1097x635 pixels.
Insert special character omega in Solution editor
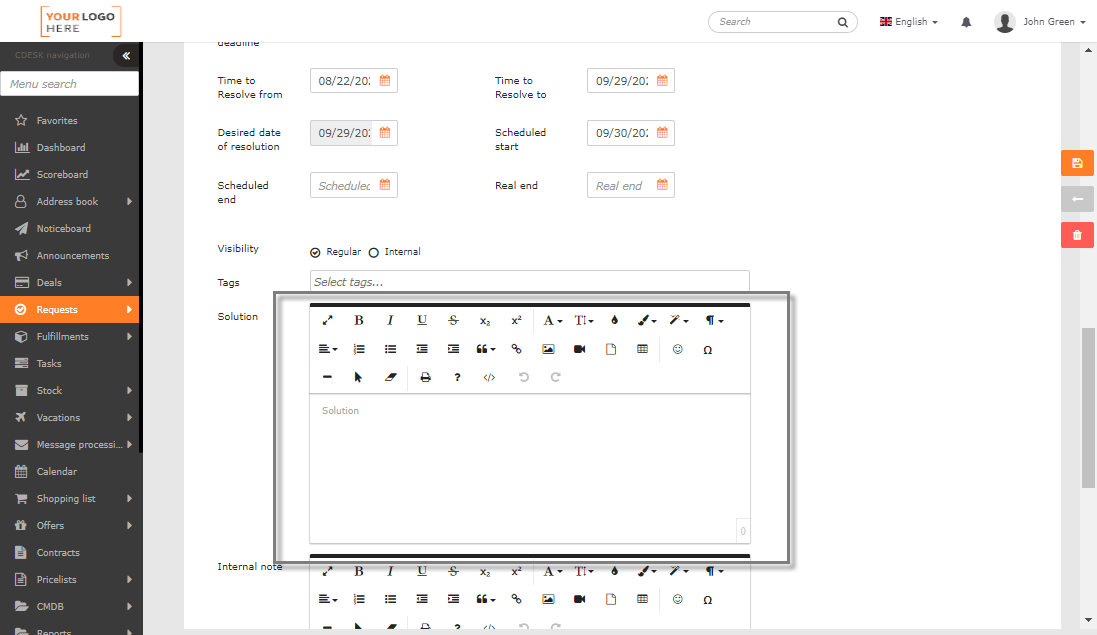click(x=707, y=350)
